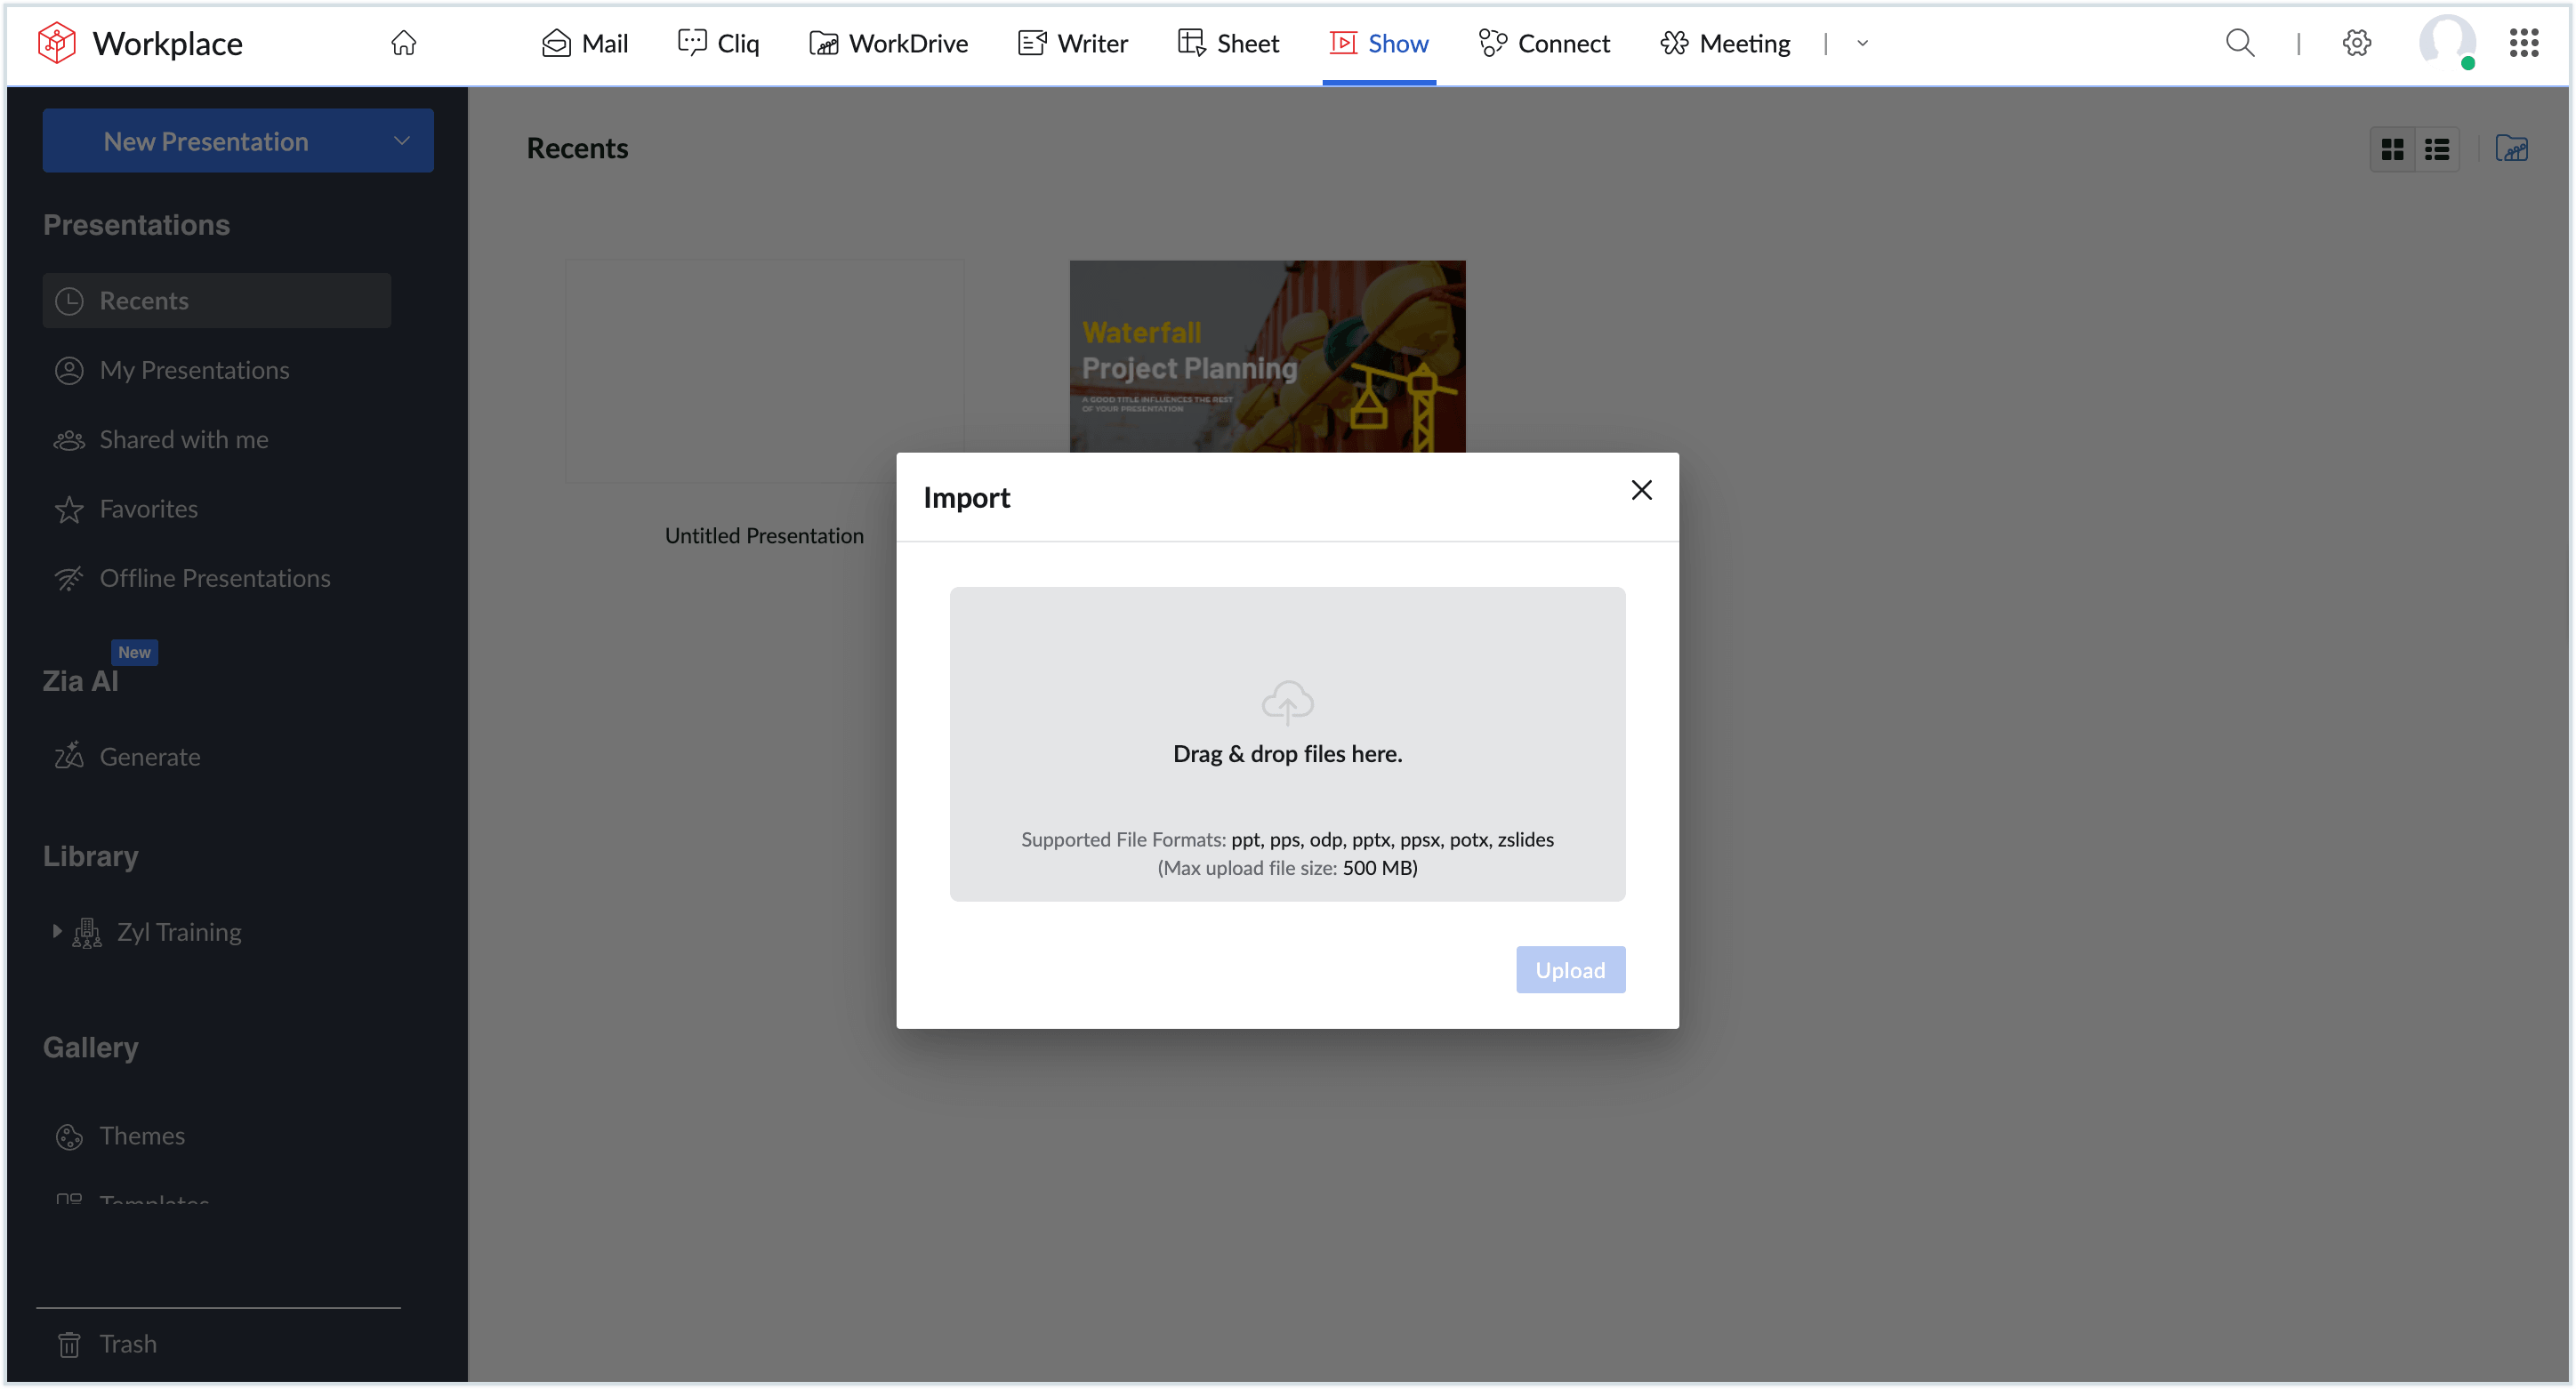Open the apps grid launcher
Viewport: 2576px width, 1389px height.
pyautogui.click(x=2524, y=43)
